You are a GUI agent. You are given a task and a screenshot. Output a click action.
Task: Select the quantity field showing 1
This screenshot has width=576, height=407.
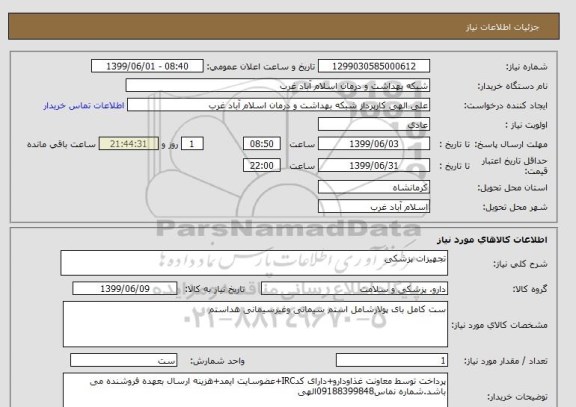[392, 360]
